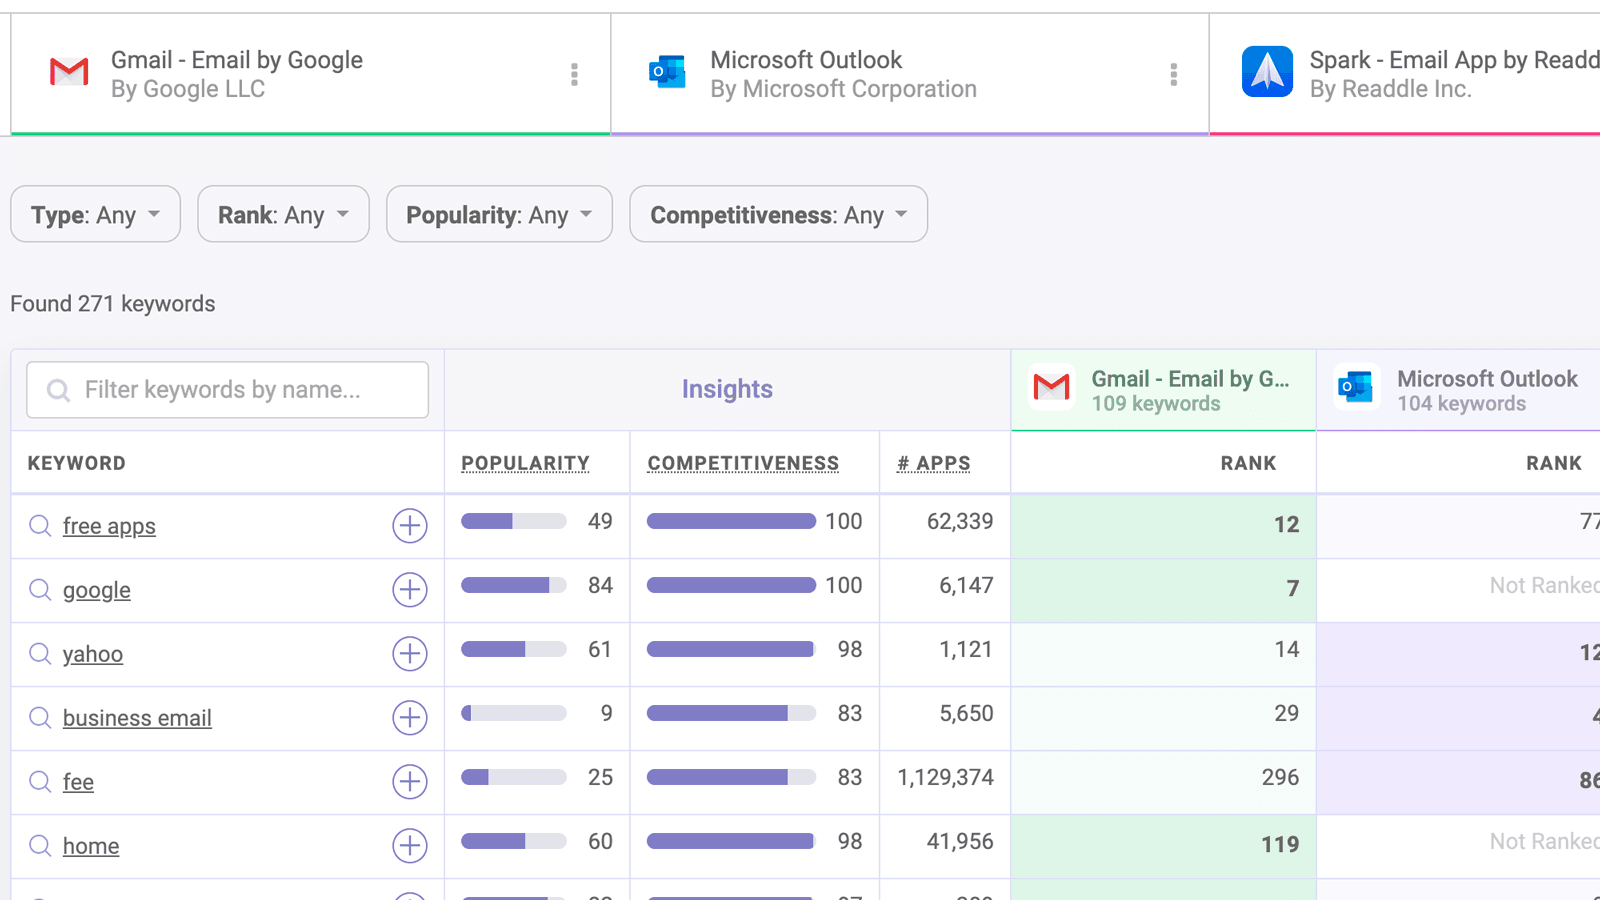
Task: Open the 'home' keyword link
Action: 91,846
